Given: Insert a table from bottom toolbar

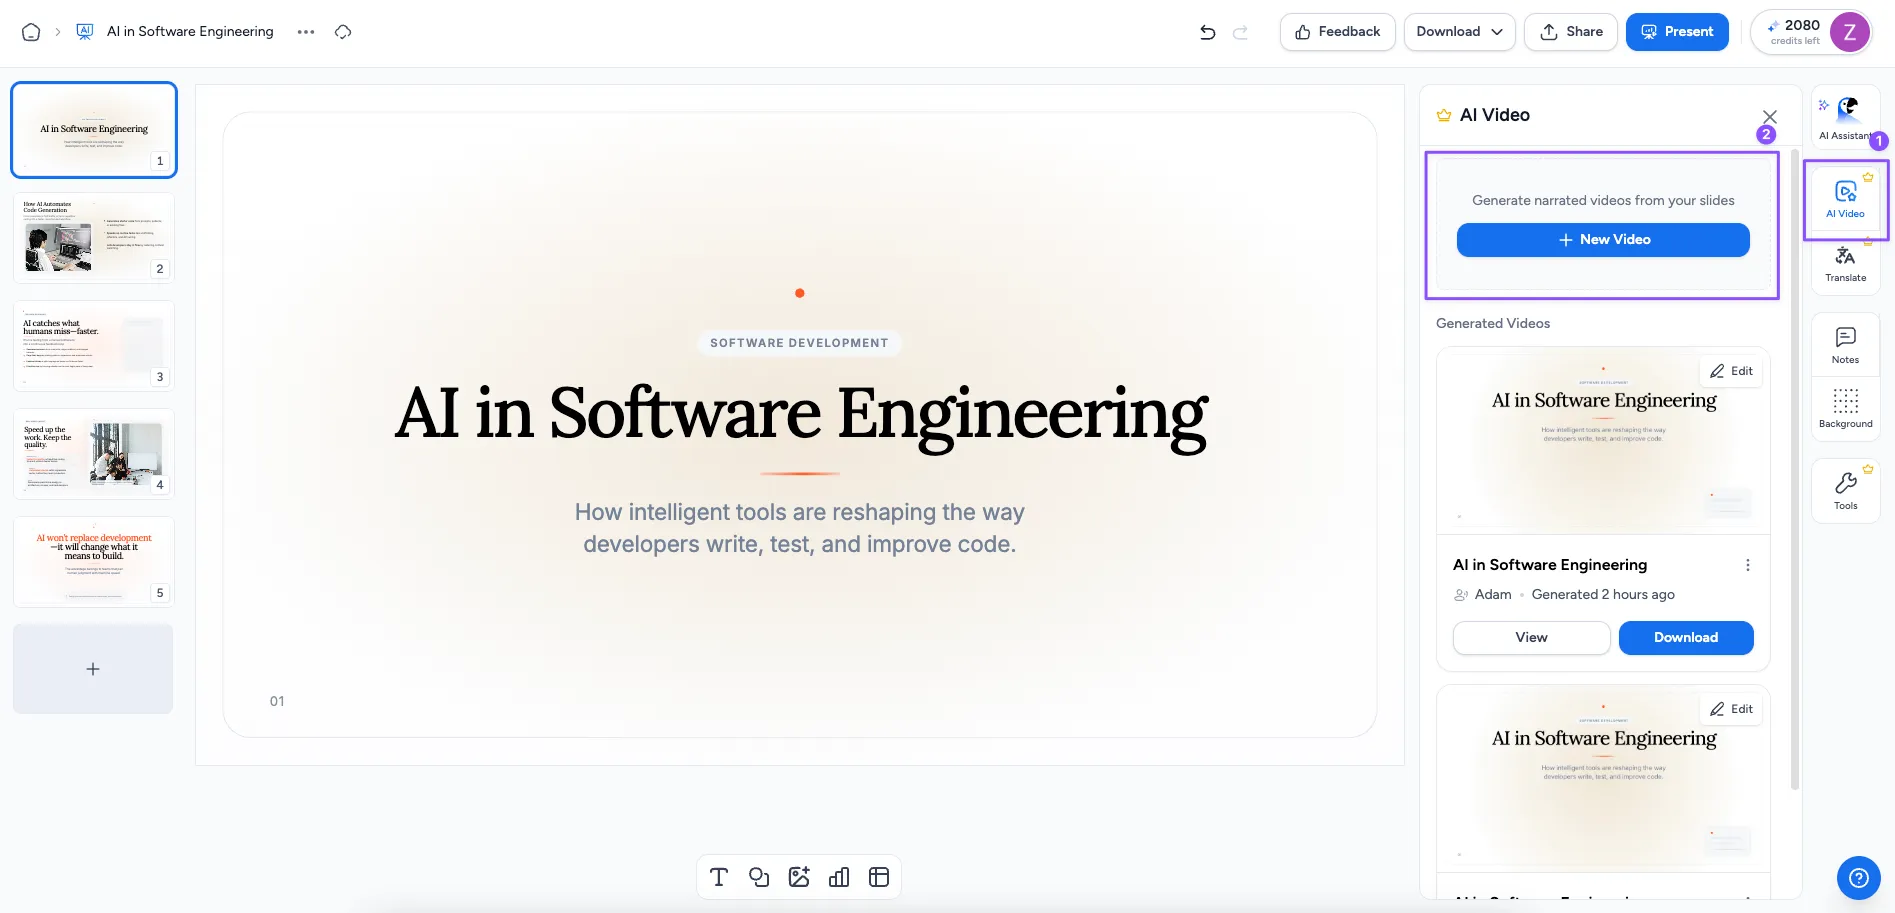Looking at the screenshot, I should [879, 877].
